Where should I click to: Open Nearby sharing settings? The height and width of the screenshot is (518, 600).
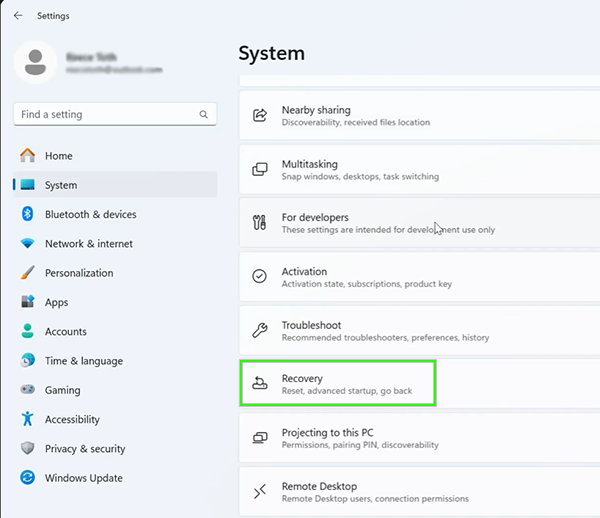coord(419,115)
